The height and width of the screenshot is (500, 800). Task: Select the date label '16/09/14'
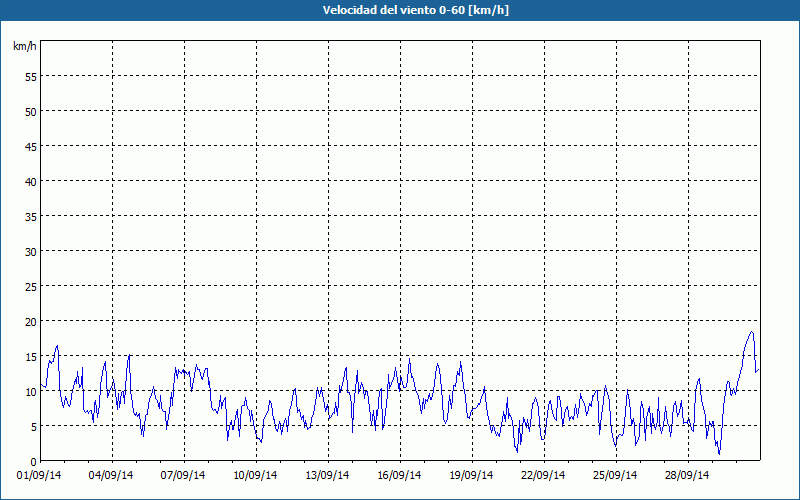399,475
